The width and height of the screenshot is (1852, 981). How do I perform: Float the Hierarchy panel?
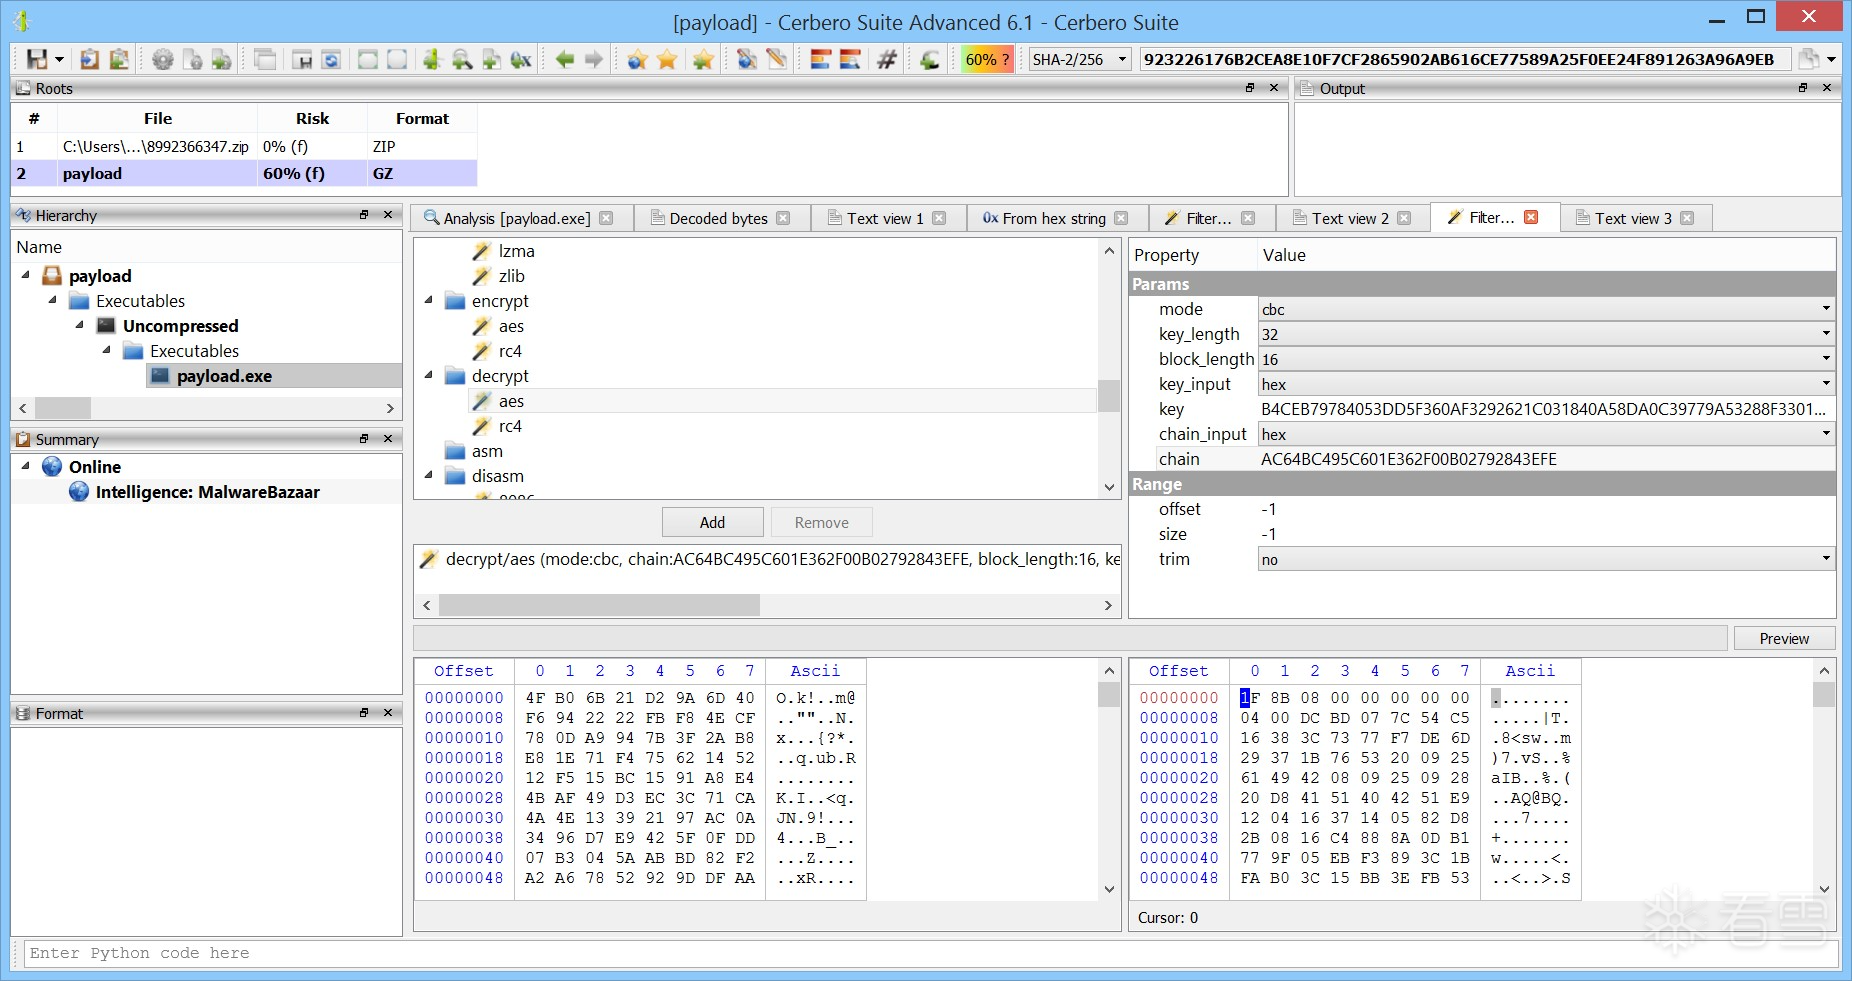pos(364,215)
